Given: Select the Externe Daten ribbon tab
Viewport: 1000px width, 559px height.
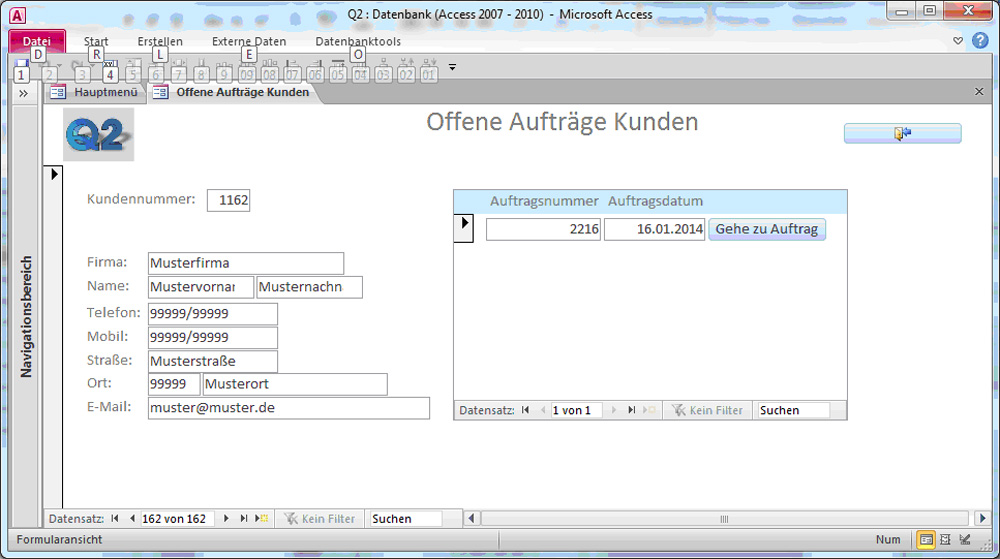Looking at the screenshot, I should coord(249,41).
